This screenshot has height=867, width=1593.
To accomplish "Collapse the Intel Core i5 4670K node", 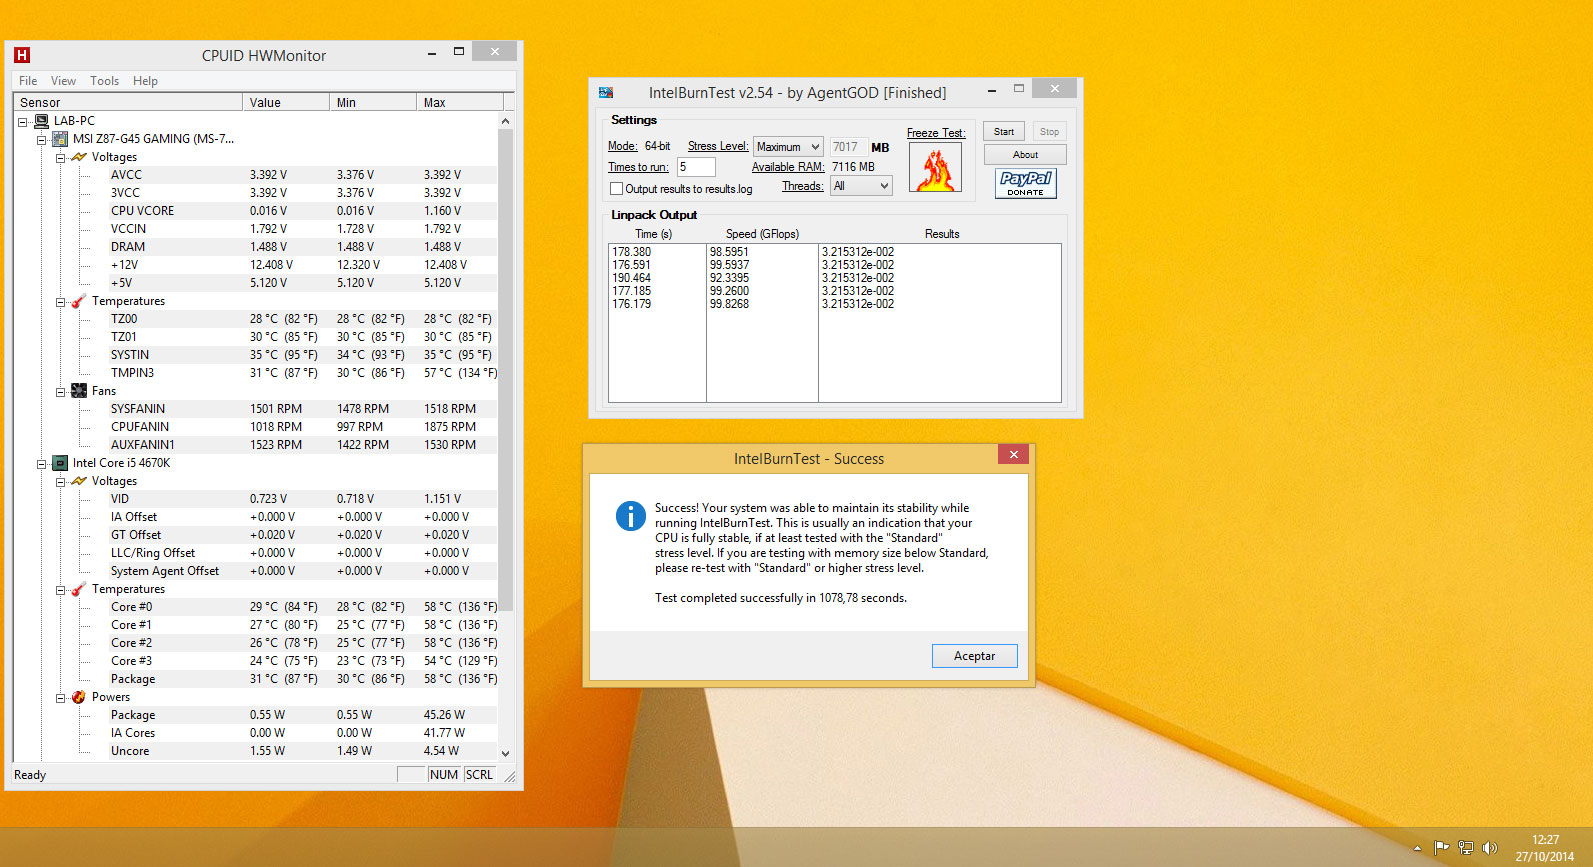I will pyautogui.click(x=42, y=463).
